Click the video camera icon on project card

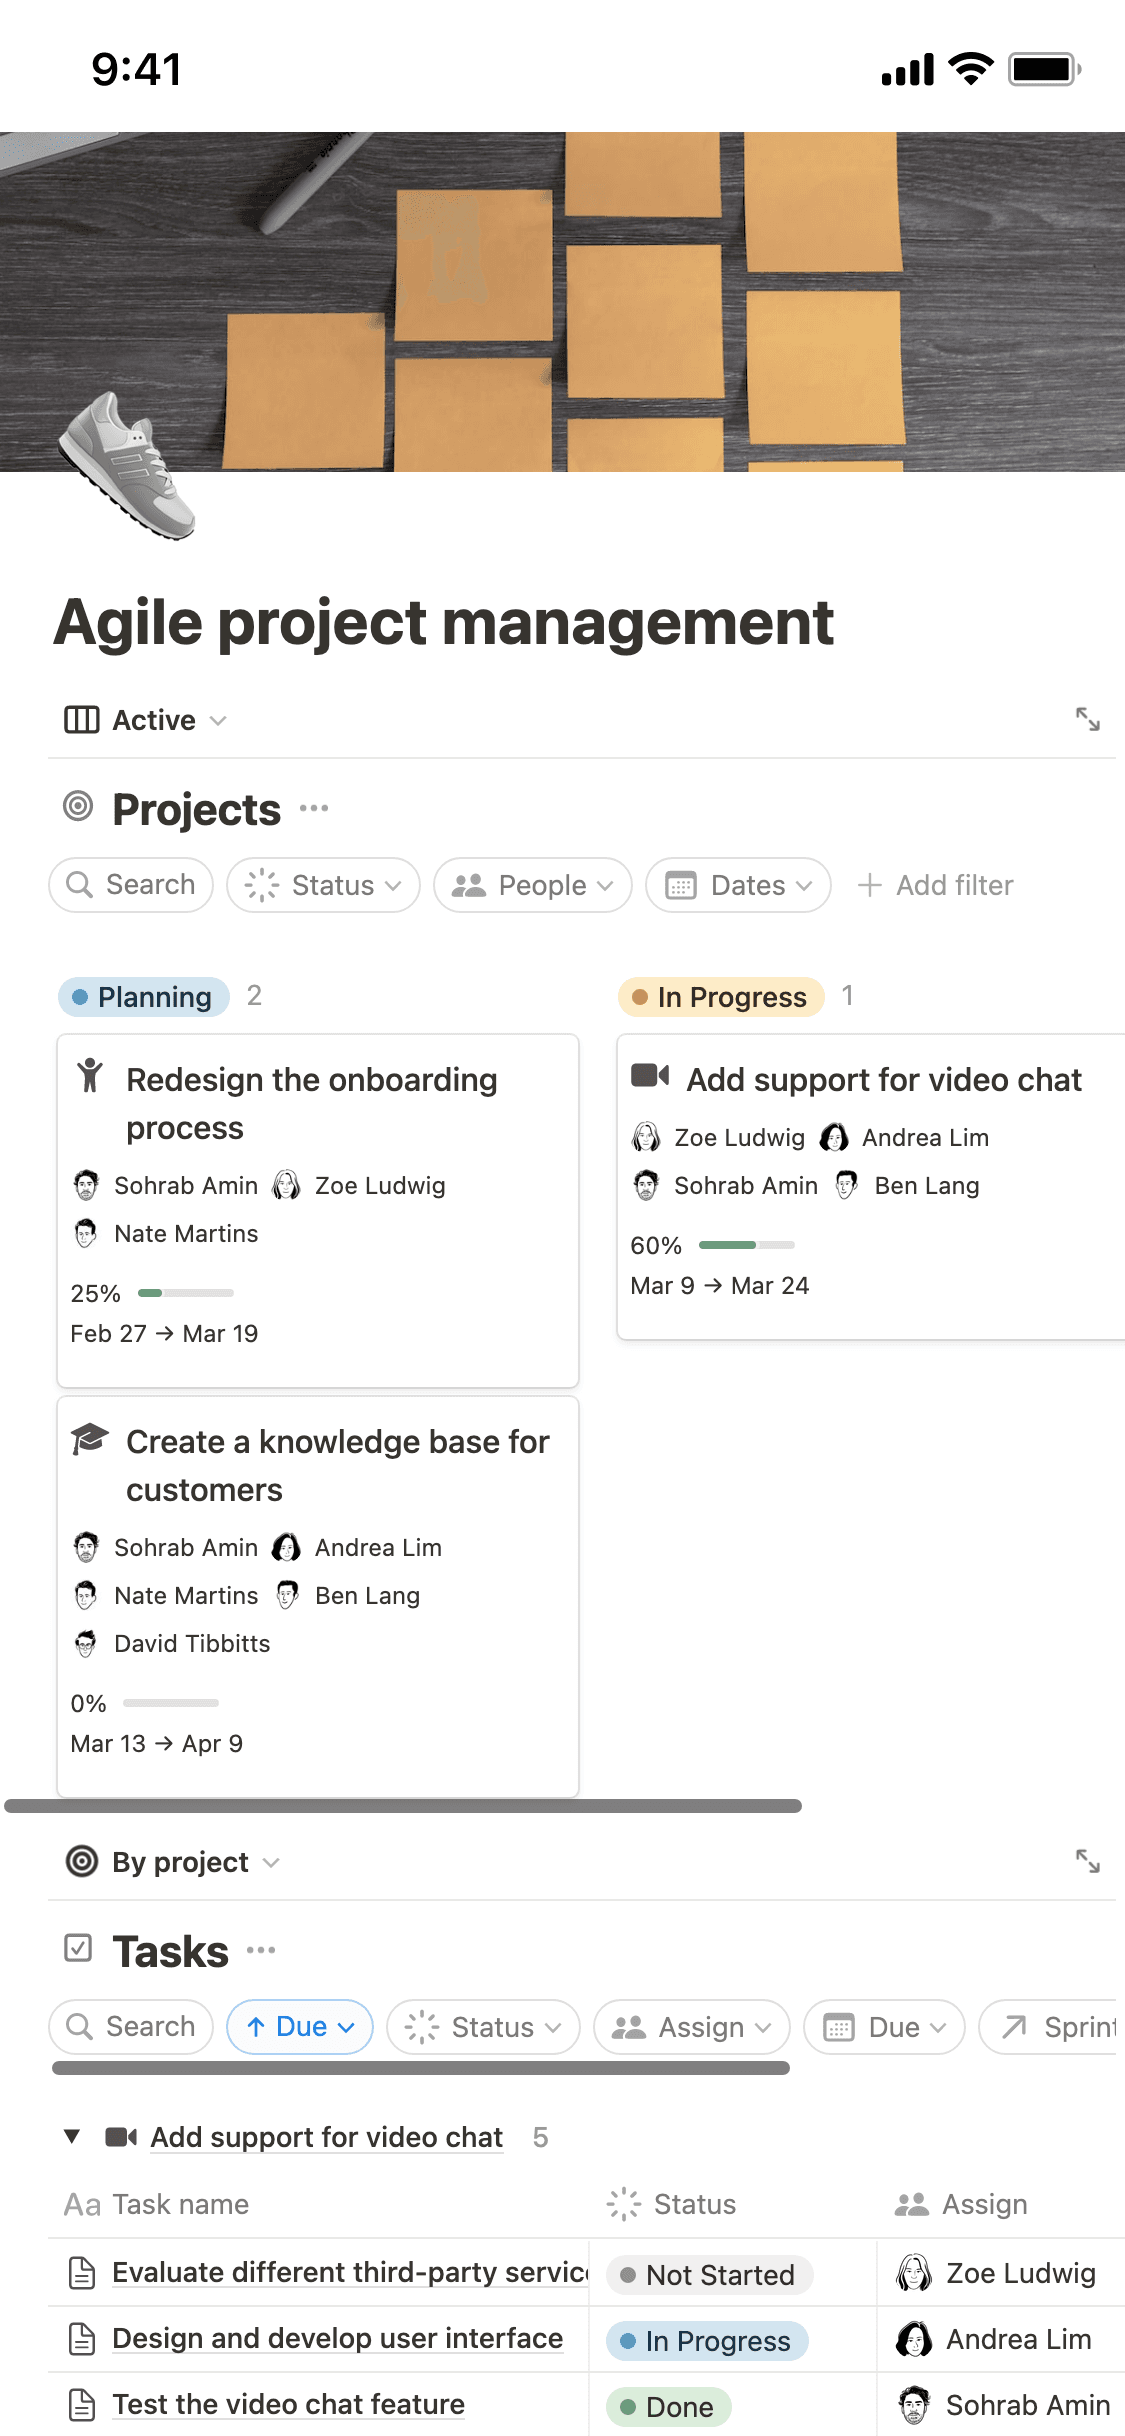(649, 1076)
